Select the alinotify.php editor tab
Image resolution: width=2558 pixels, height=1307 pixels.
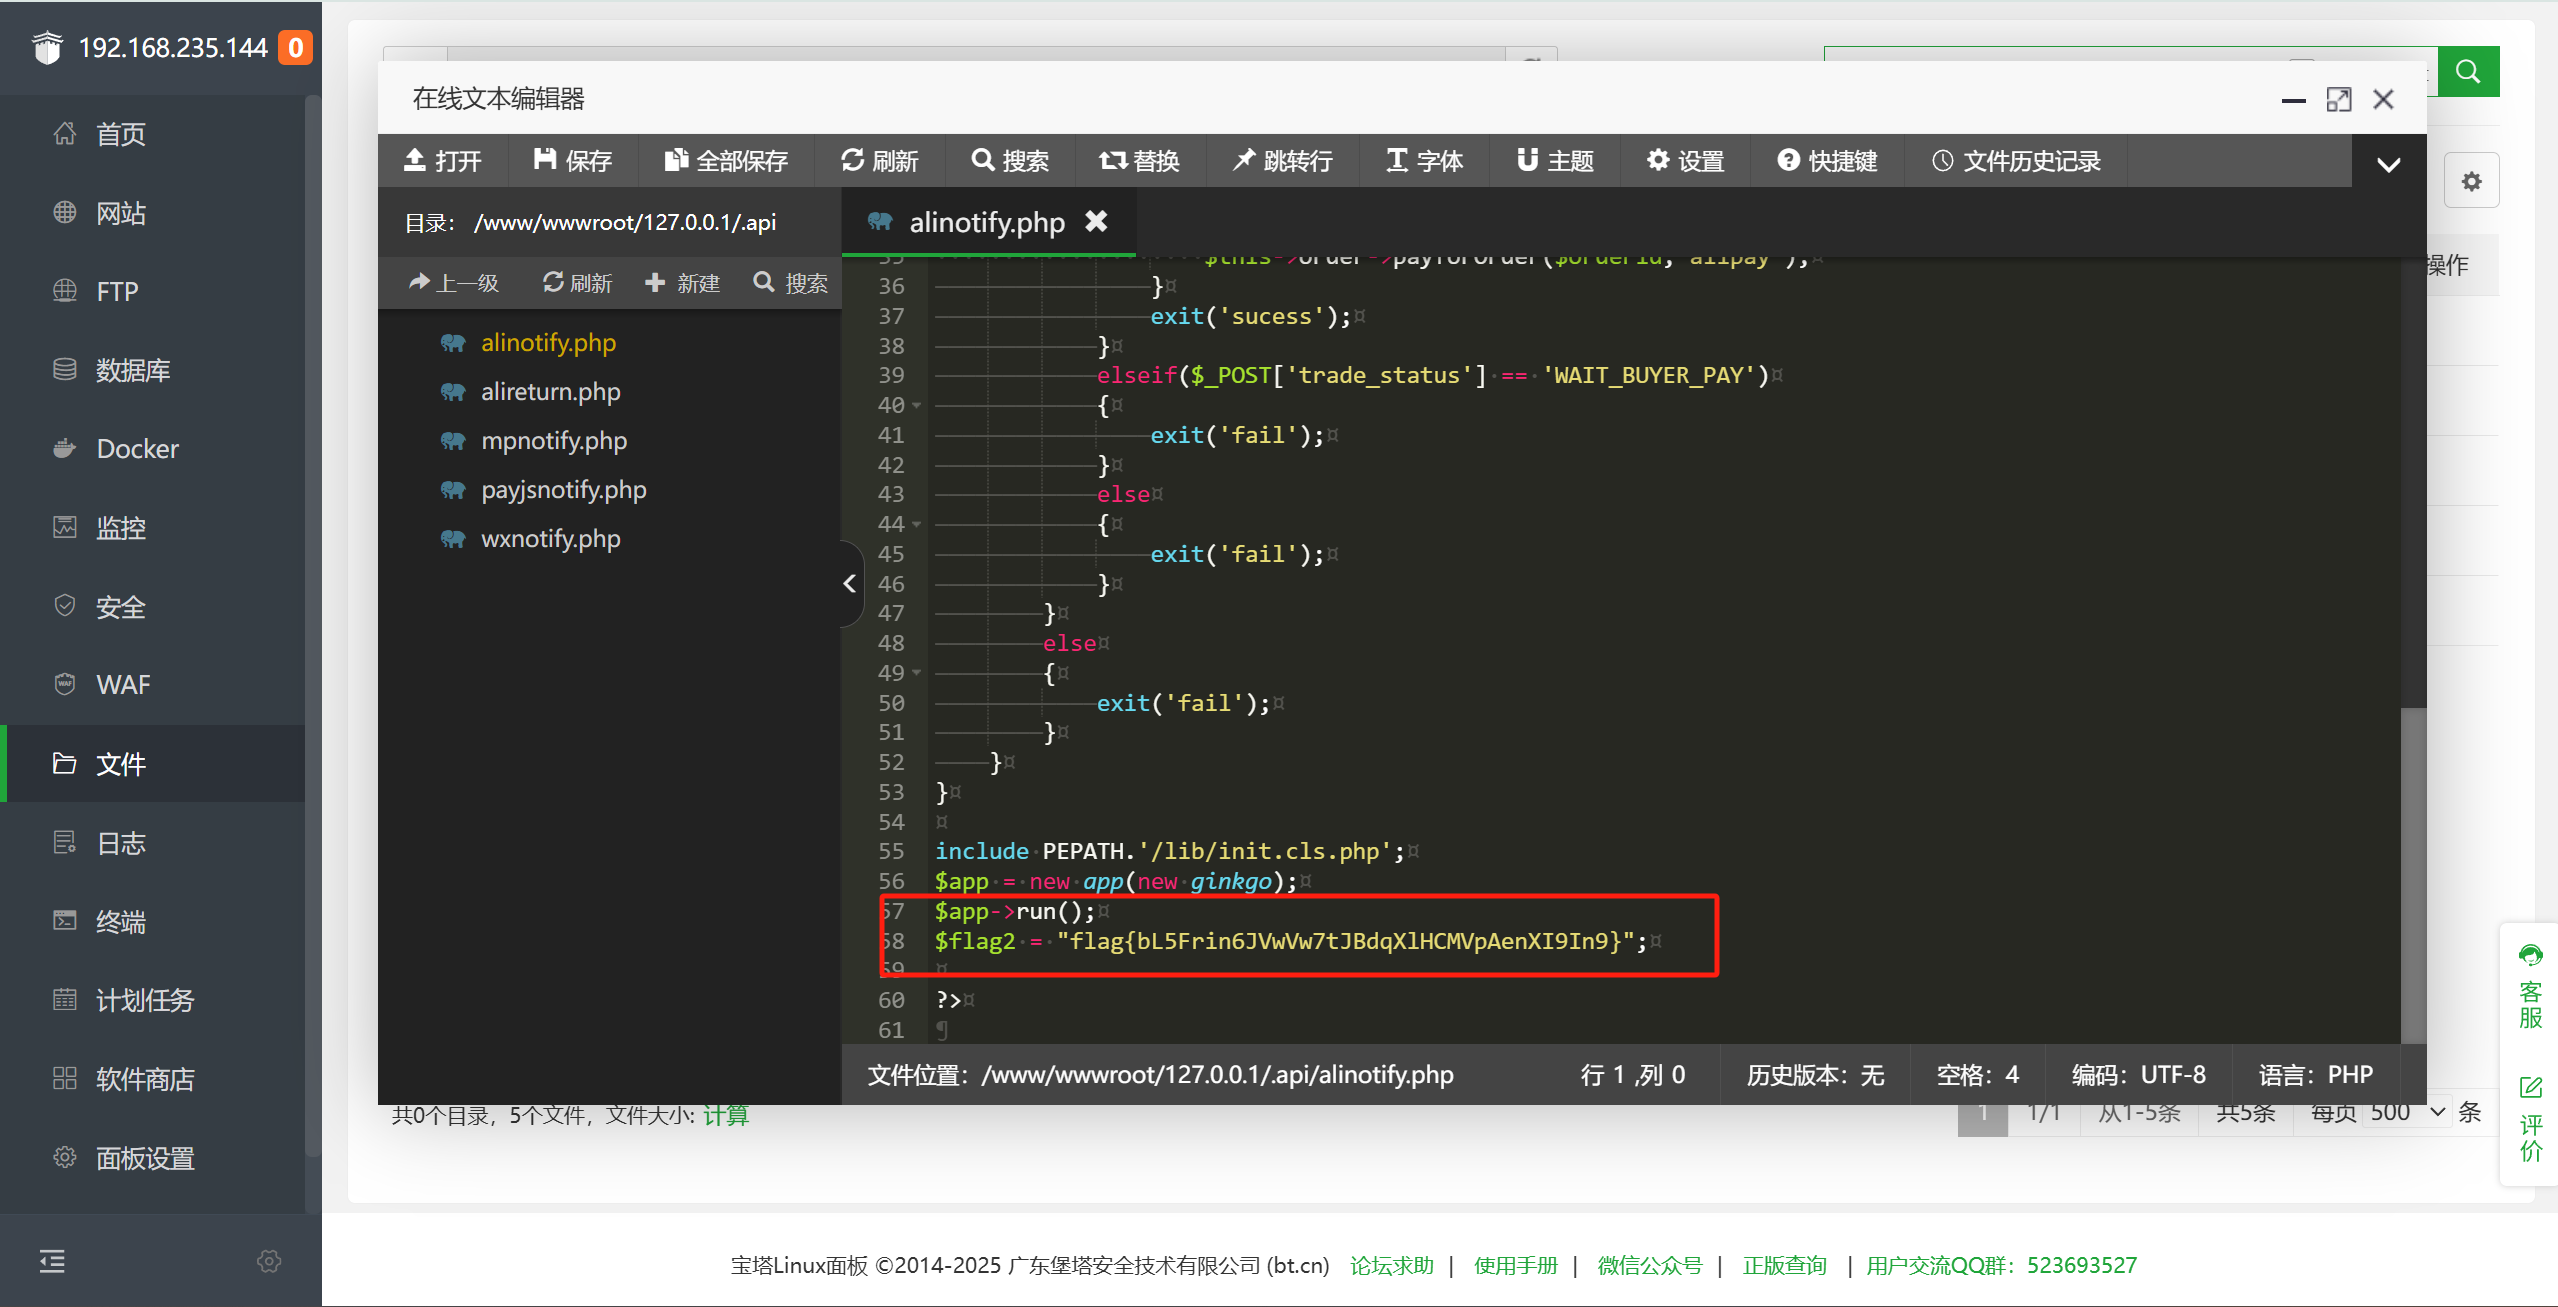click(987, 222)
